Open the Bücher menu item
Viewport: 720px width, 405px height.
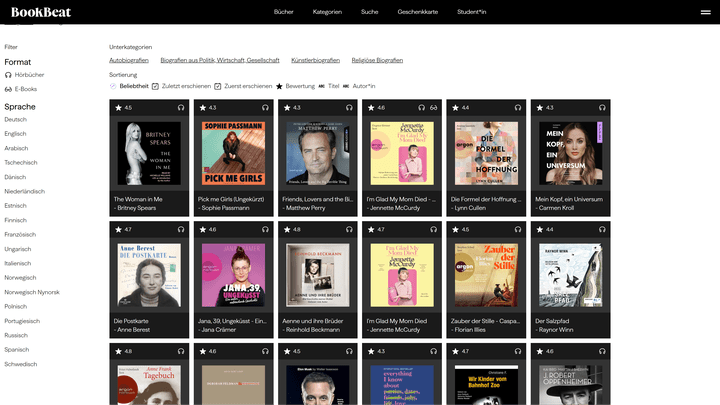(283, 12)
